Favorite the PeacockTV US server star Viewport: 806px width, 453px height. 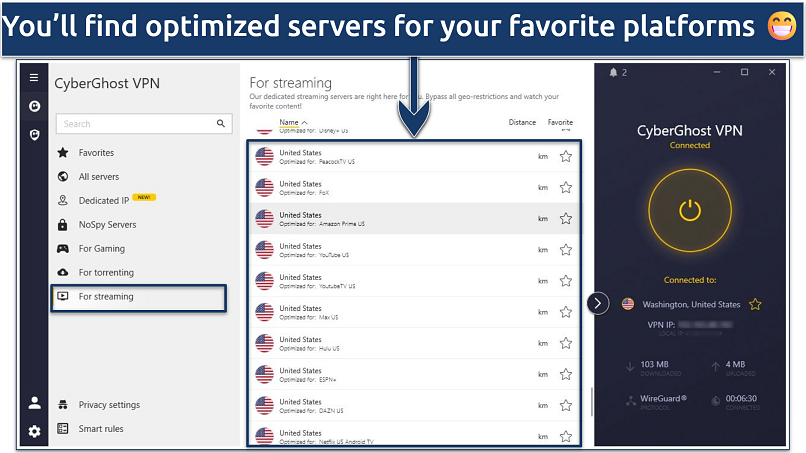point(566,156)
